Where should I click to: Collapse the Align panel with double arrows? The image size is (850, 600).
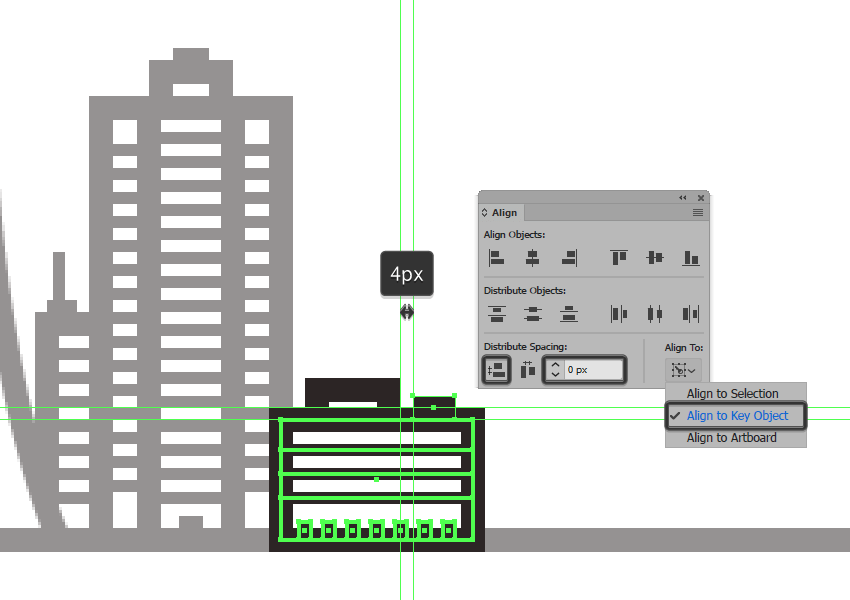[682, 198]
